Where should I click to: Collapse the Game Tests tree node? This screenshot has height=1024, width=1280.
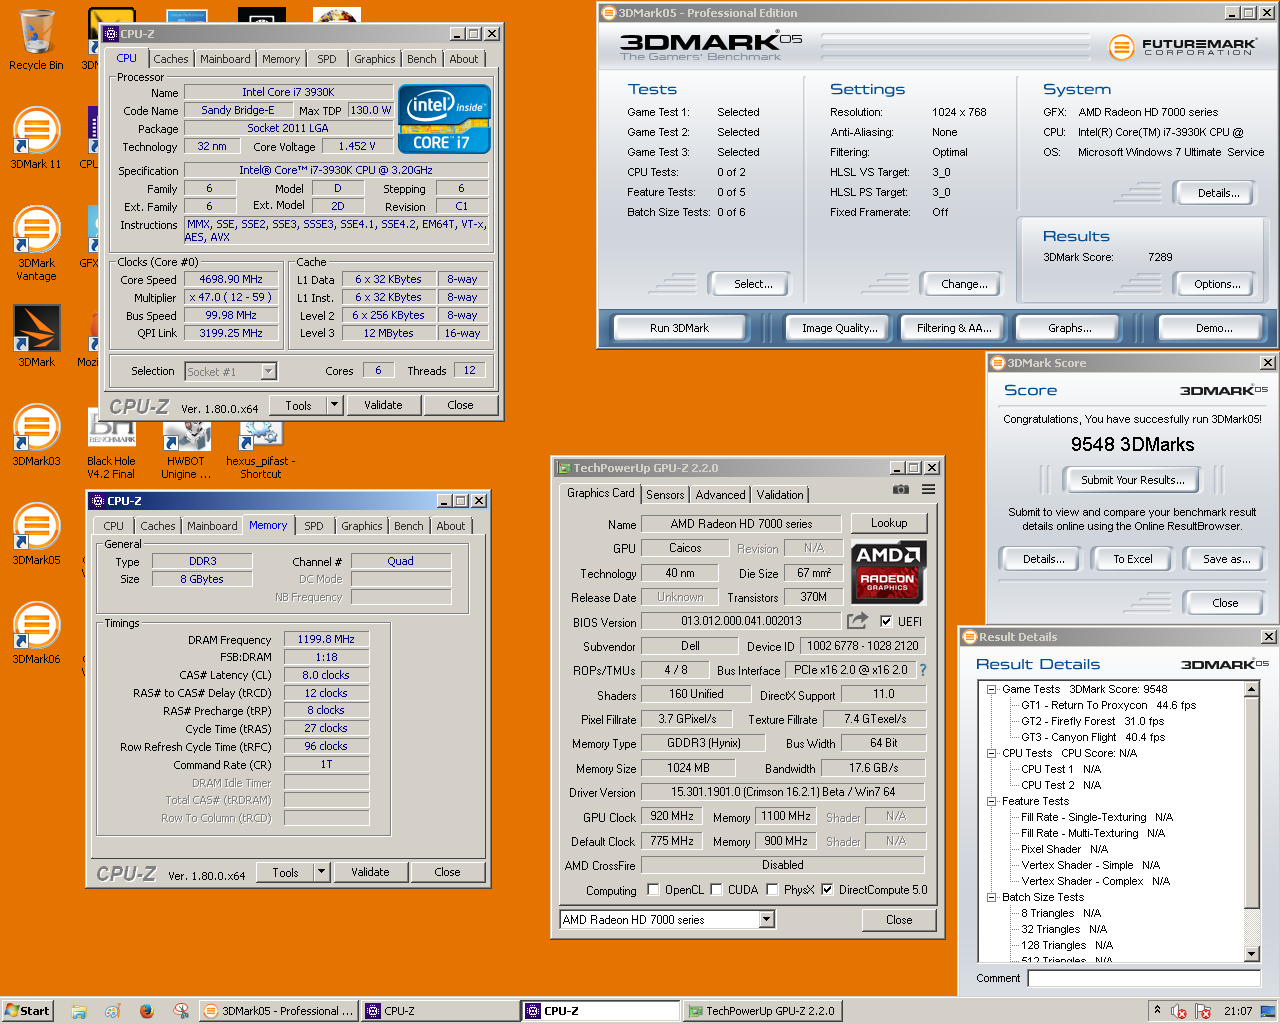pos(991,689)
